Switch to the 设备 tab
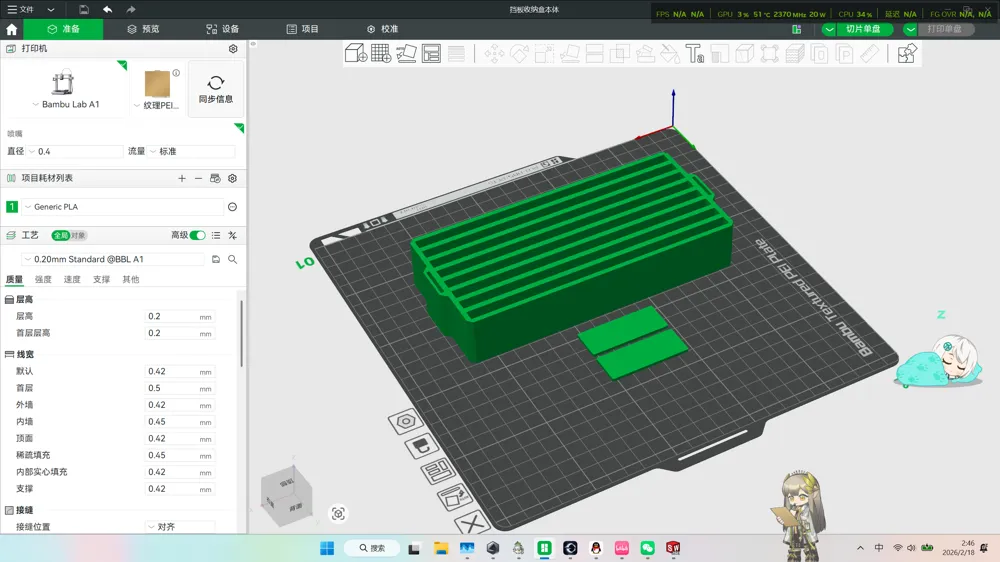 click(x=223, y=29)
